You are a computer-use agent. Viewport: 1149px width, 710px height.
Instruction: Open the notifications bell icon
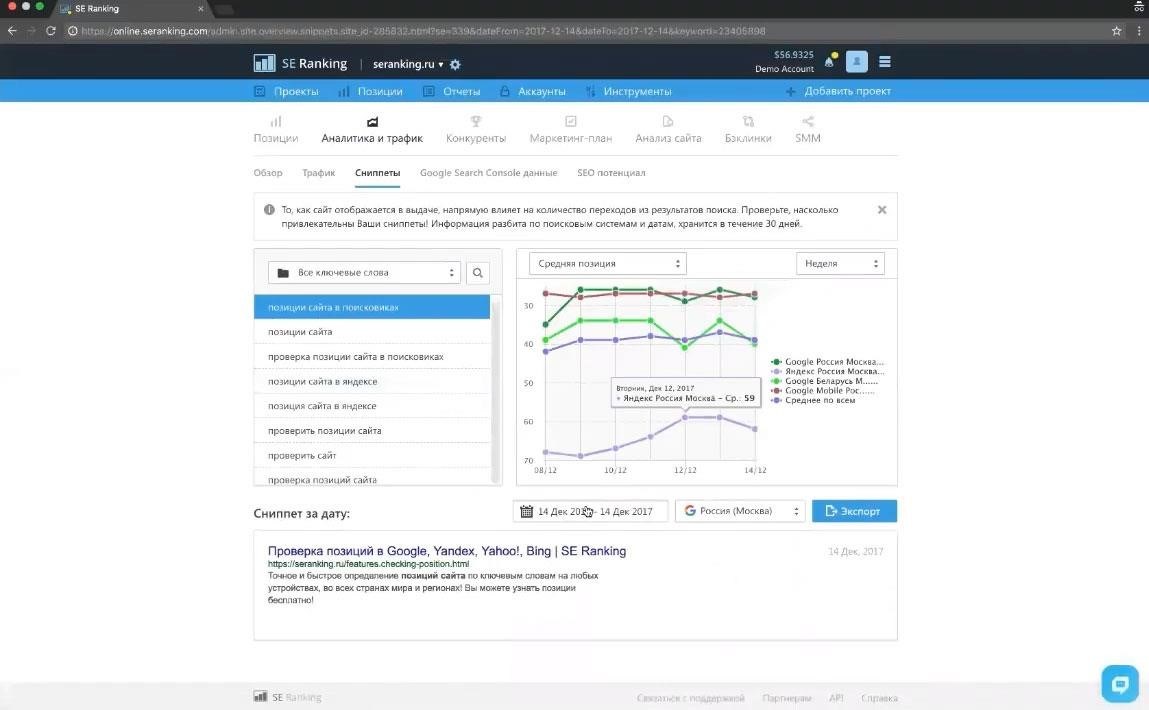tap(830, 62)
